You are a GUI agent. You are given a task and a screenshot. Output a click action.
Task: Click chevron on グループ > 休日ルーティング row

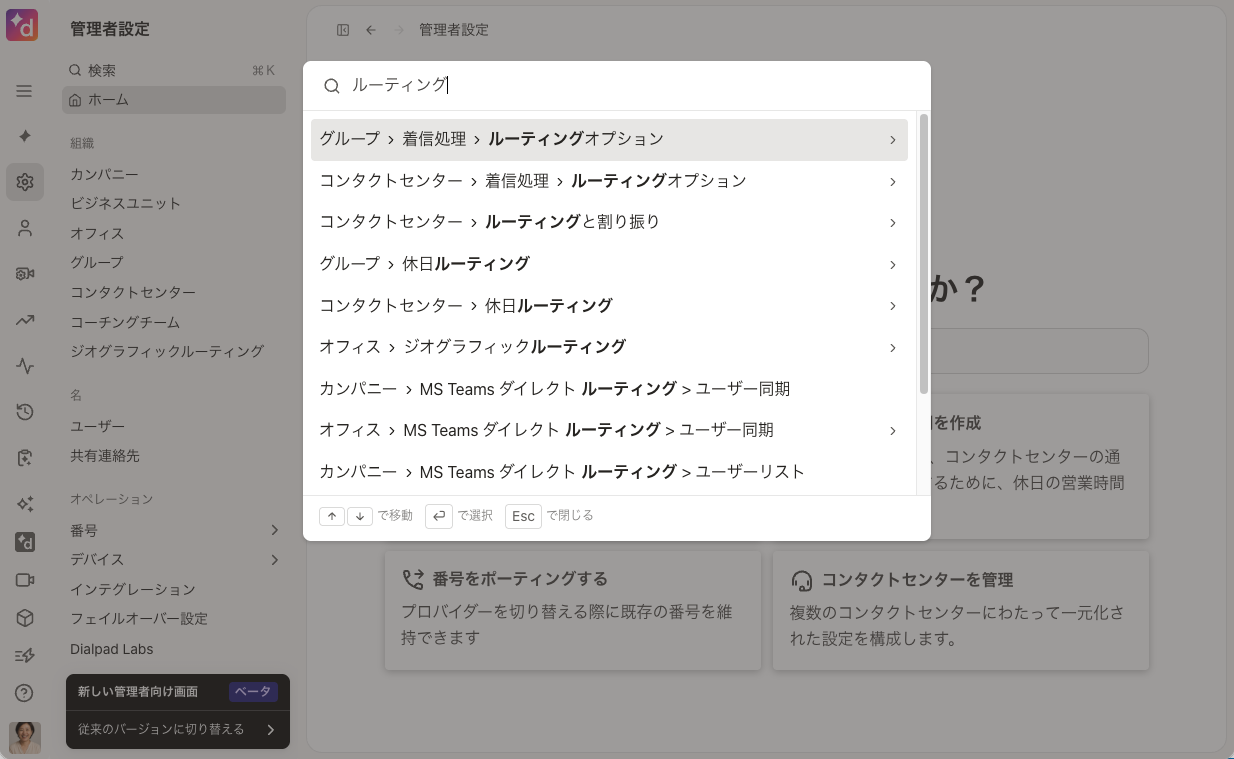[892, 264]
